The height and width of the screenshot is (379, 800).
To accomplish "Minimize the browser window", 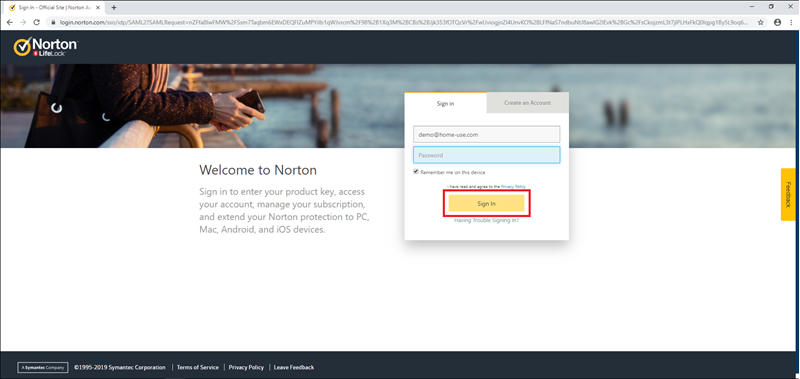I will 753,6.
